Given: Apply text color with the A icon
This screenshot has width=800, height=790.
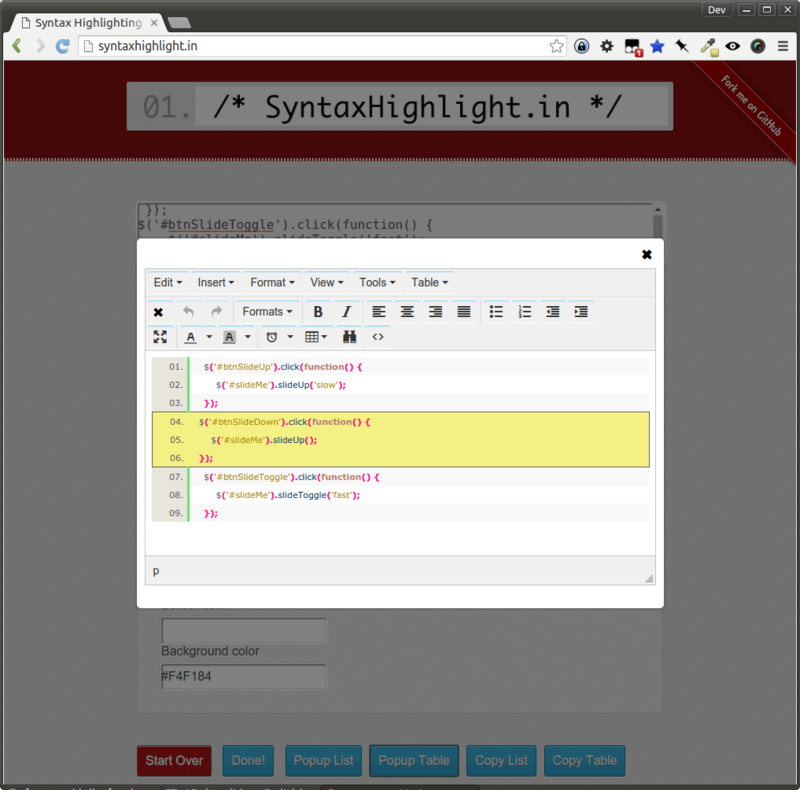Looking at the screenshot, I should (x=191, y=337).
